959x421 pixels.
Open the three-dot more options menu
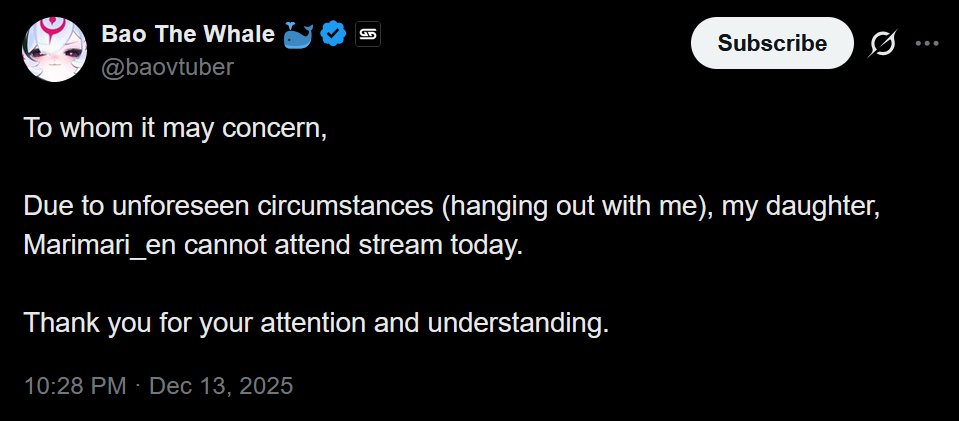(927, 43)
